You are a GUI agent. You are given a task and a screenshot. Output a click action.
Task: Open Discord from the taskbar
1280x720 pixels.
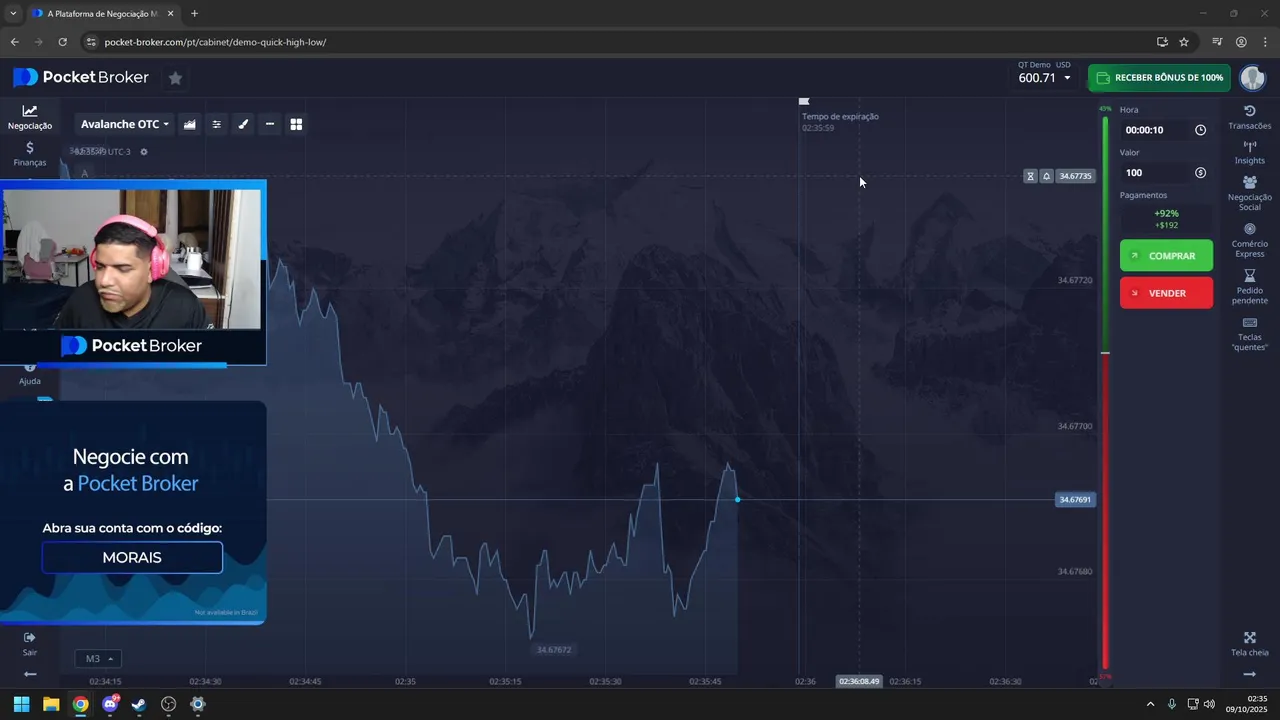[x=110, y=704]
